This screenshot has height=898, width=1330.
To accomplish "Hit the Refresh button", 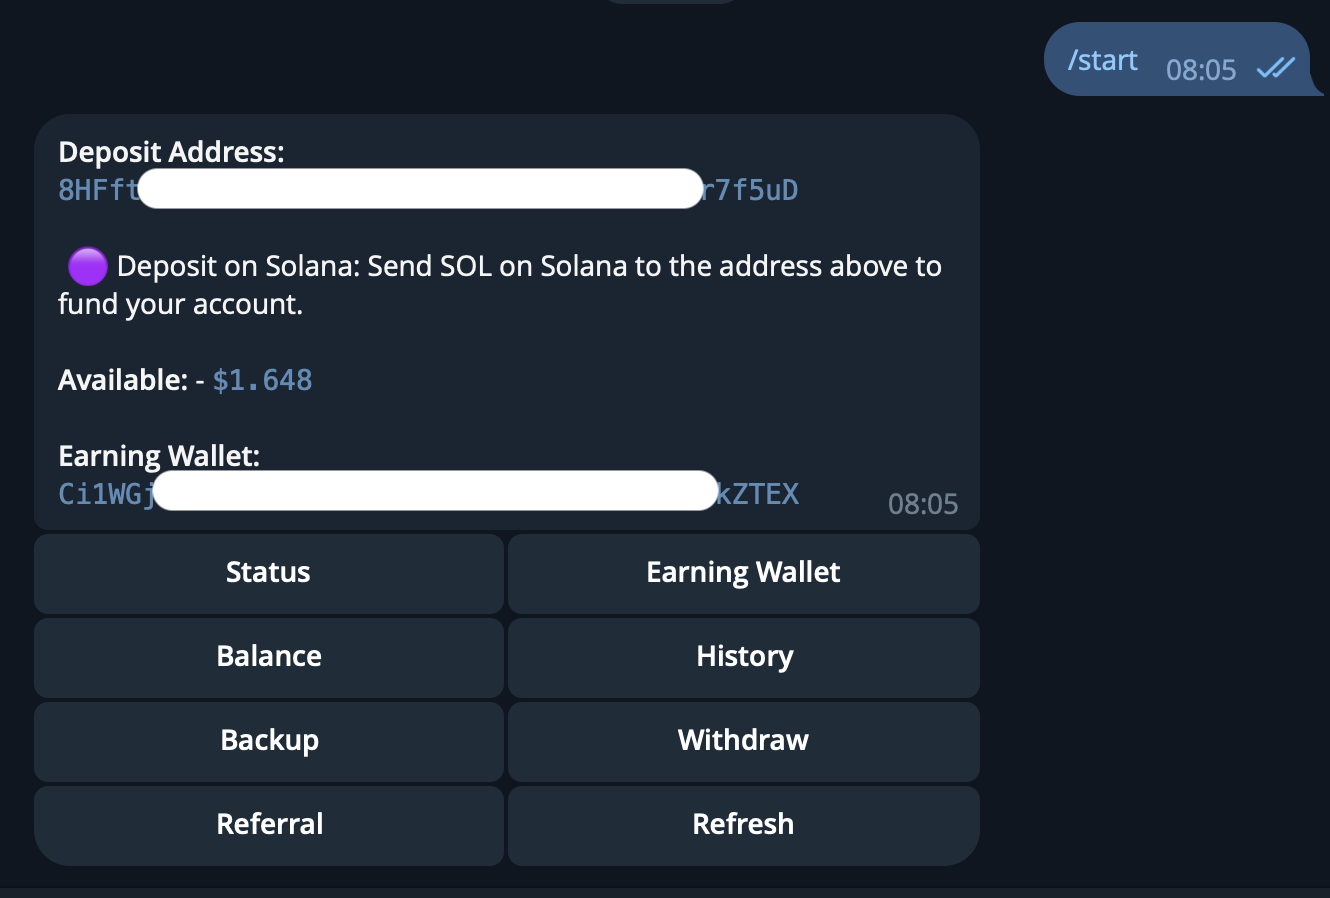I will (743, 825).
